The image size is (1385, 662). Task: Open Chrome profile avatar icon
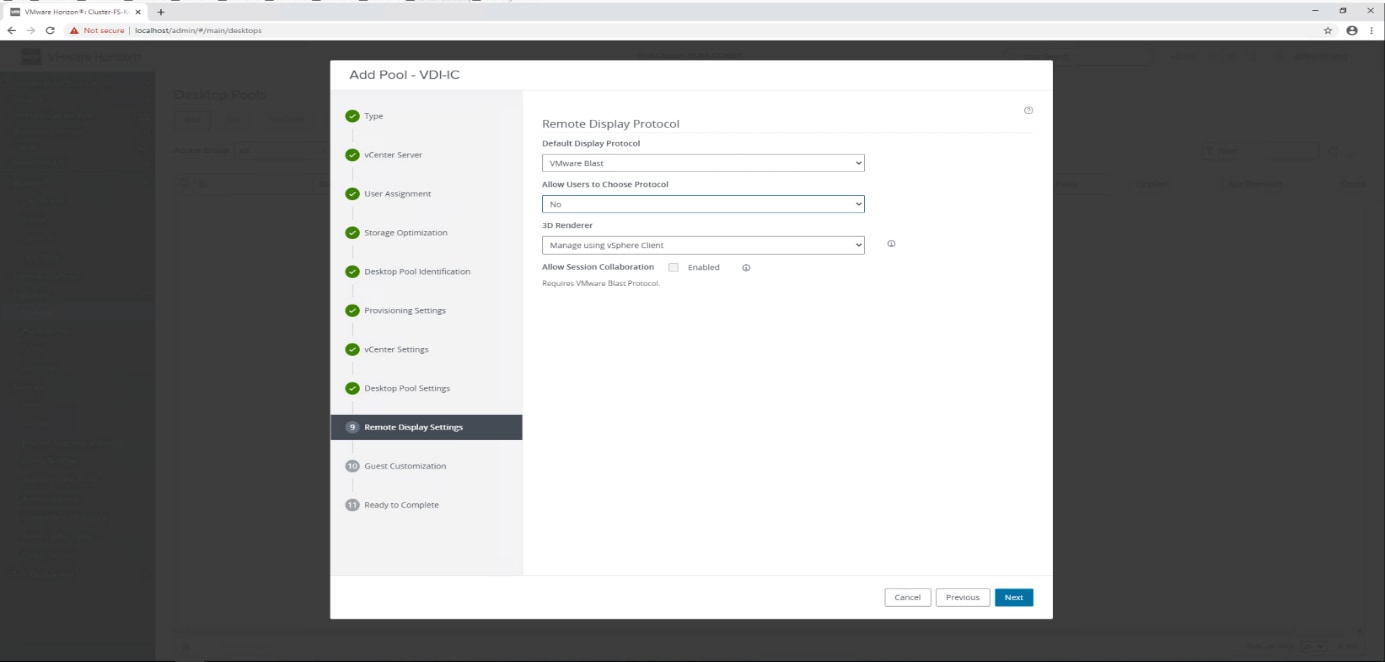[x=1352, y=30]
